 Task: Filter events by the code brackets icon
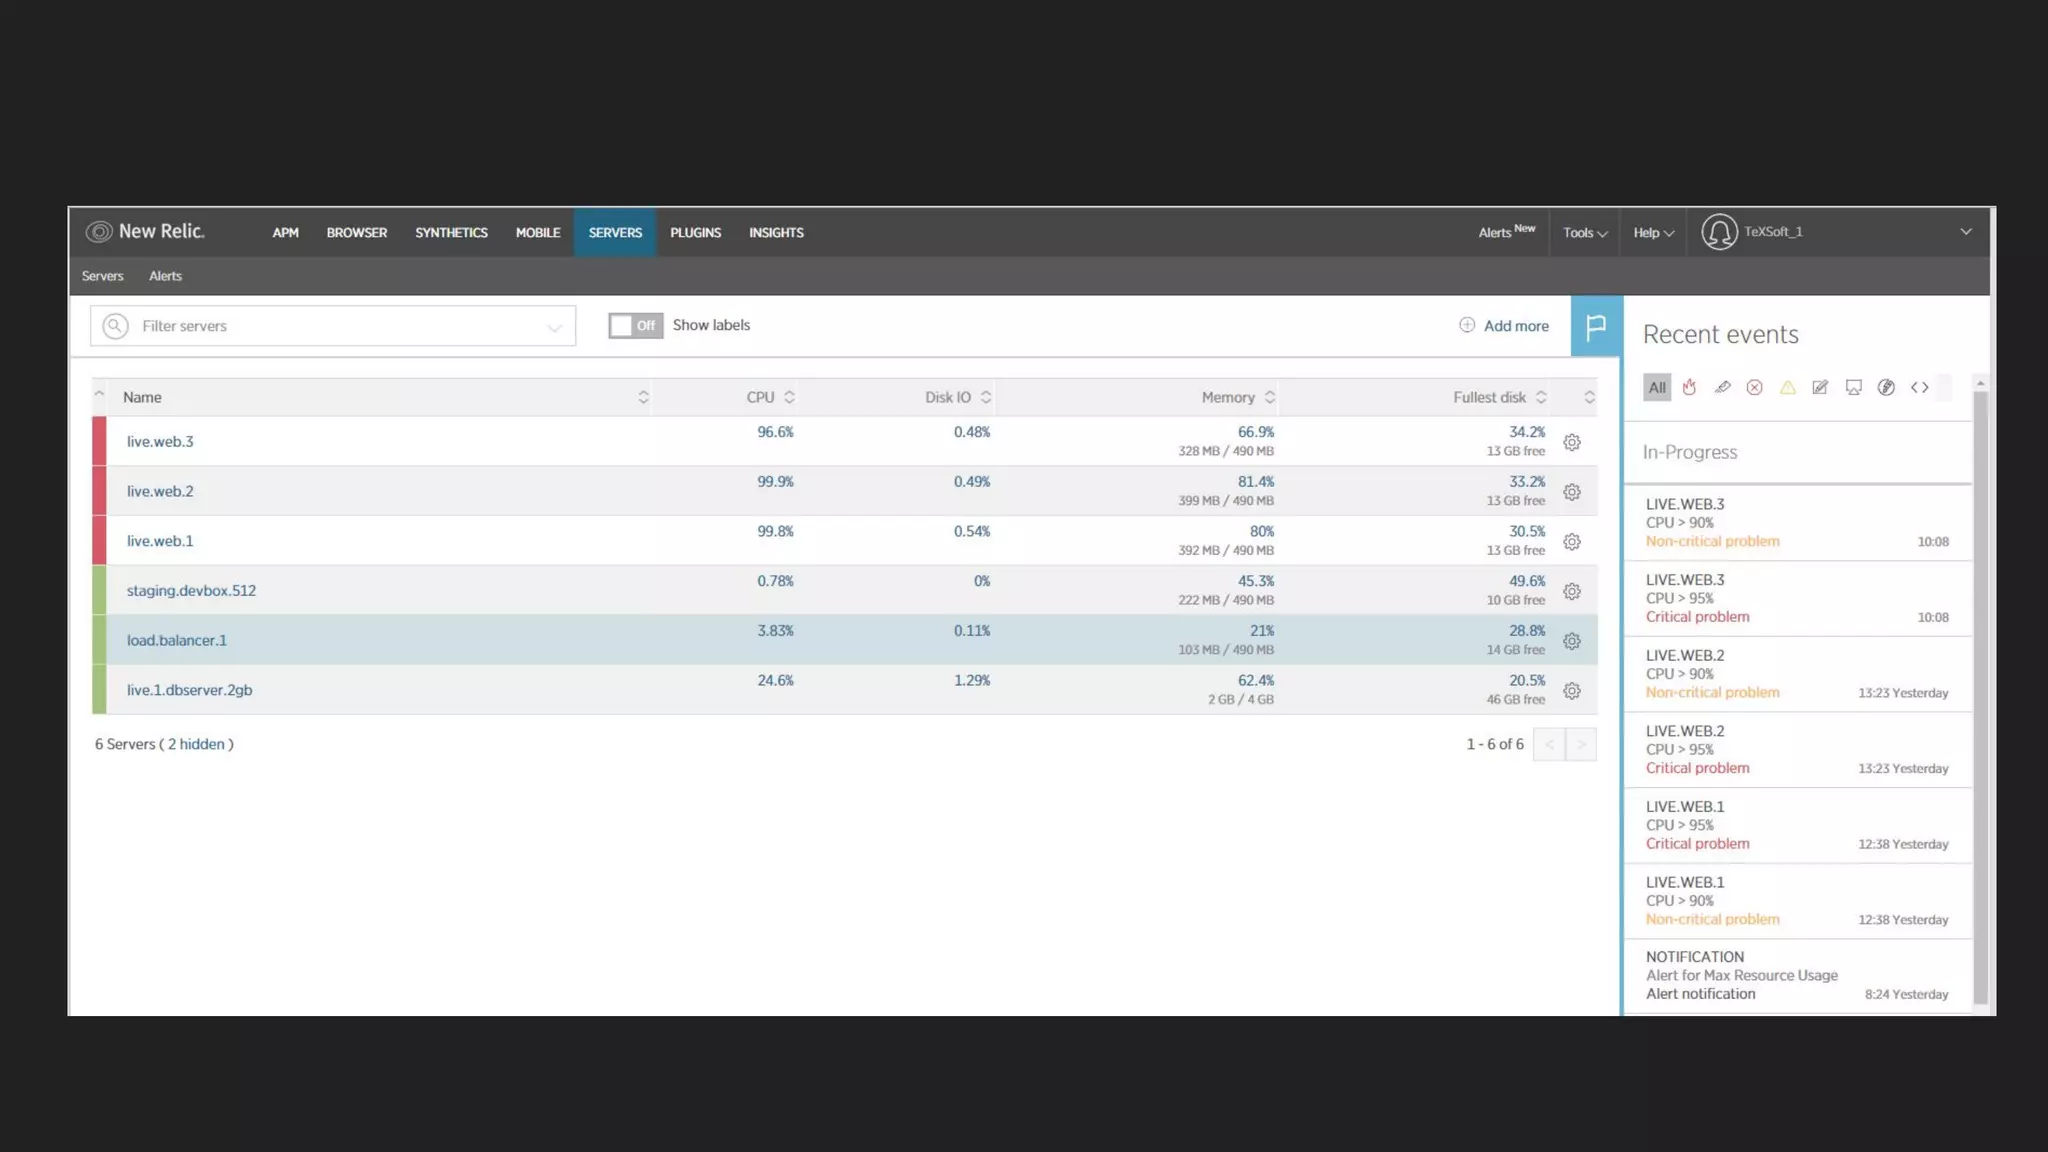(1919, 387)
